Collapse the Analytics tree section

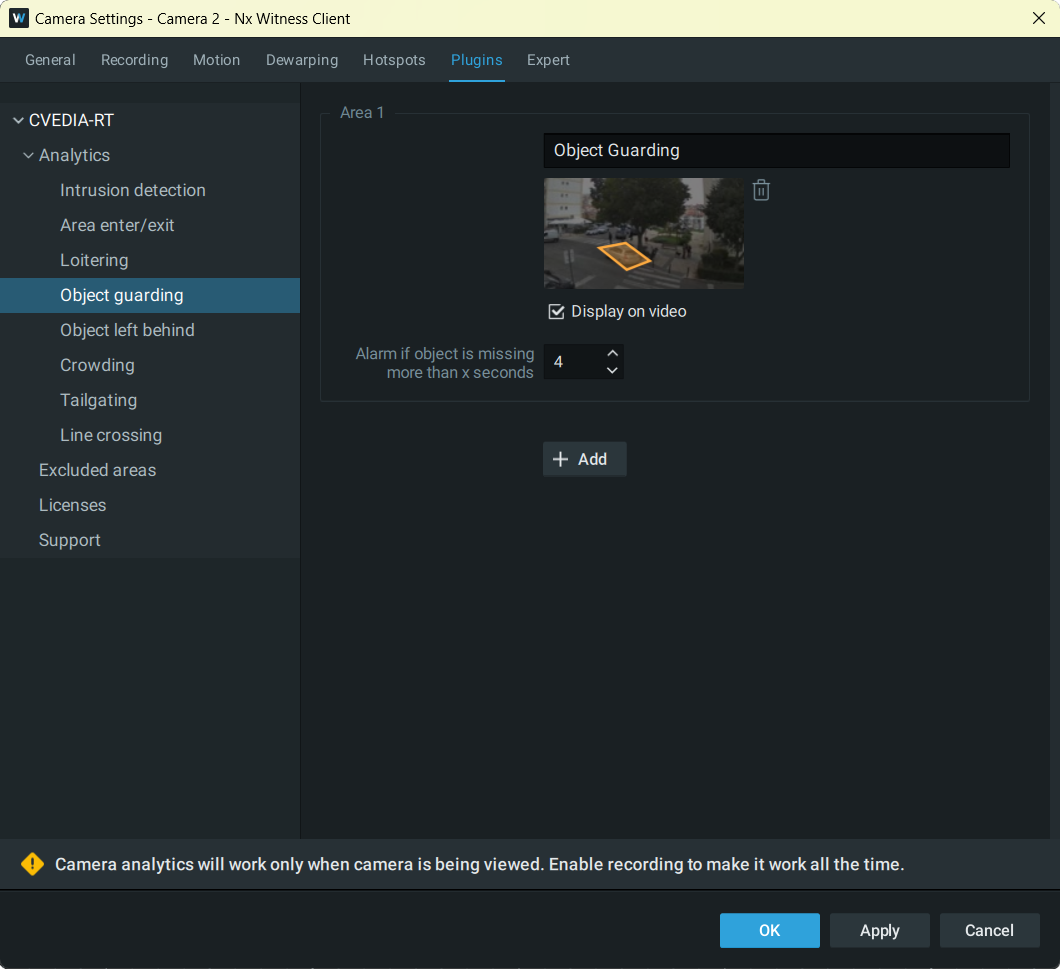(x=28, y=156)
